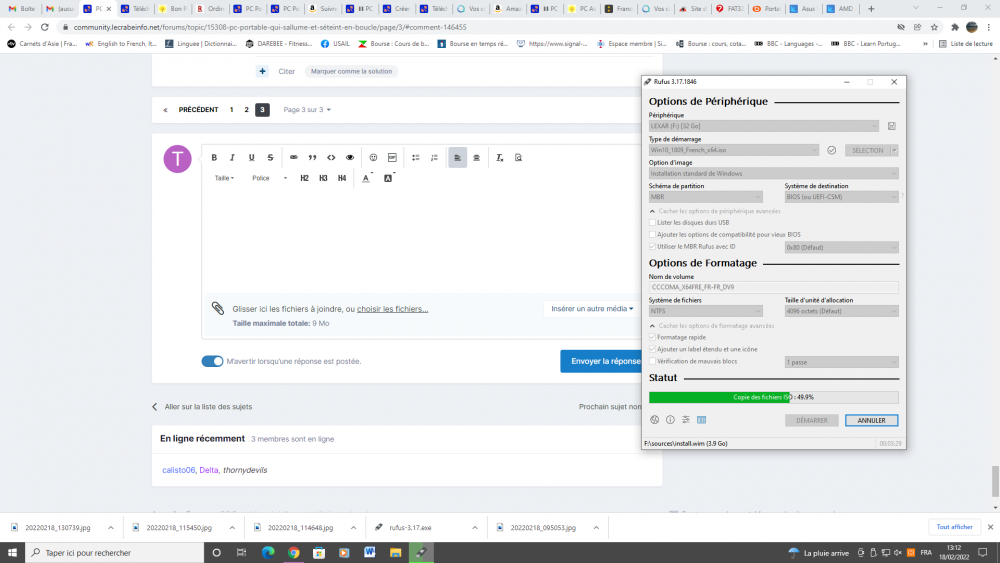Viewport: 1000px width, 563px height.
Task: Open Rufus language globe icon
Action: pyautogui.click(x=654, y=420)
